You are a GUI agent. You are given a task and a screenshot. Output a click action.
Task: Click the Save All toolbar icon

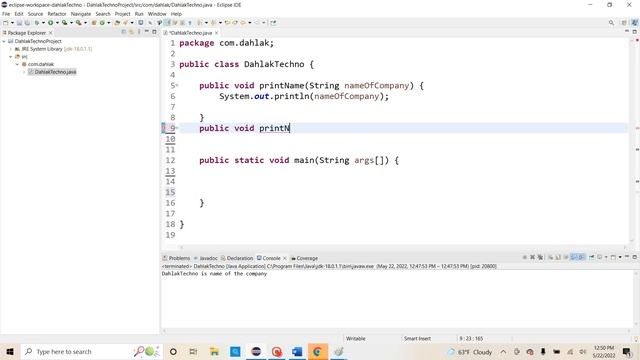27,23
